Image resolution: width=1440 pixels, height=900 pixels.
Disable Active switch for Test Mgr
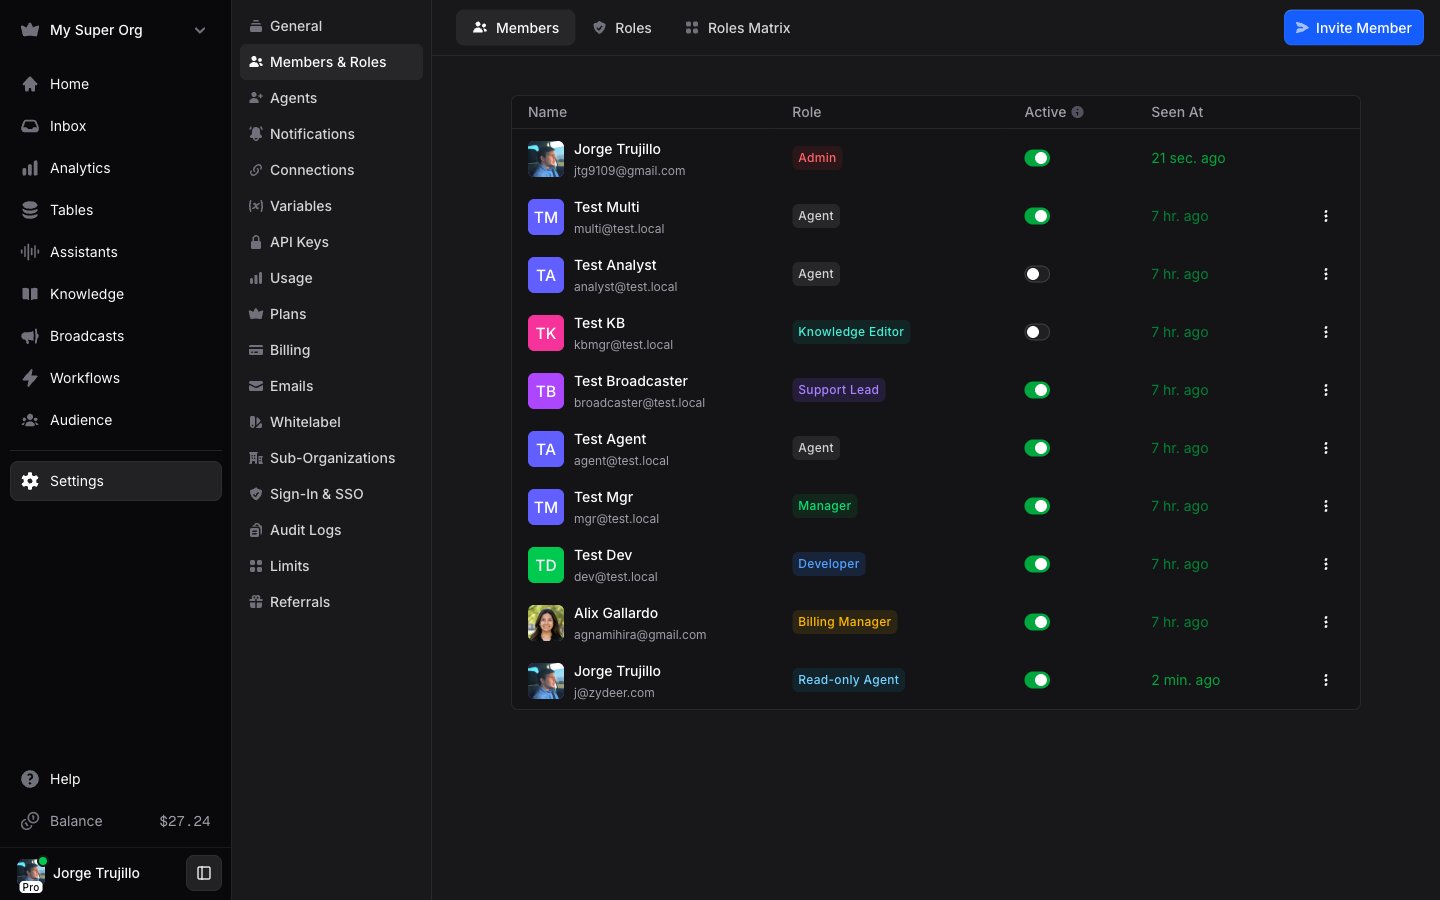point(1037,506)
